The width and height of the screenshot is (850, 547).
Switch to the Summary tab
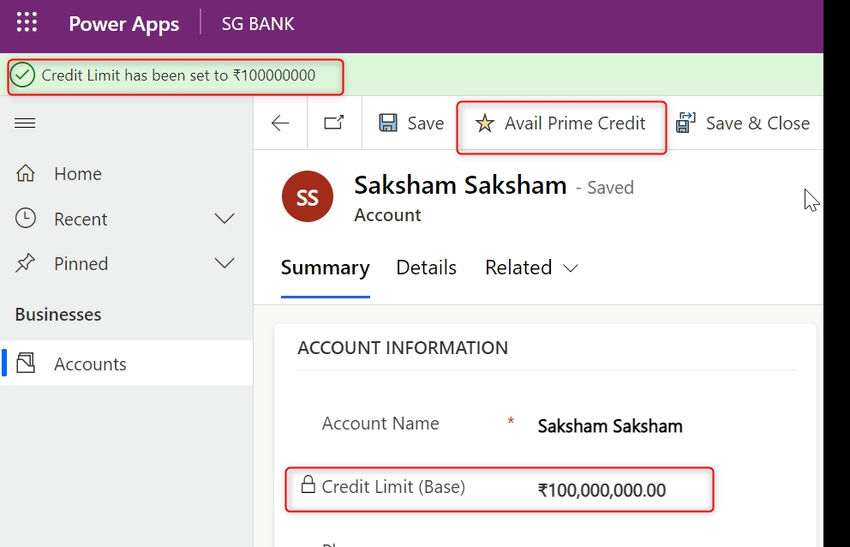pos(325,268)
